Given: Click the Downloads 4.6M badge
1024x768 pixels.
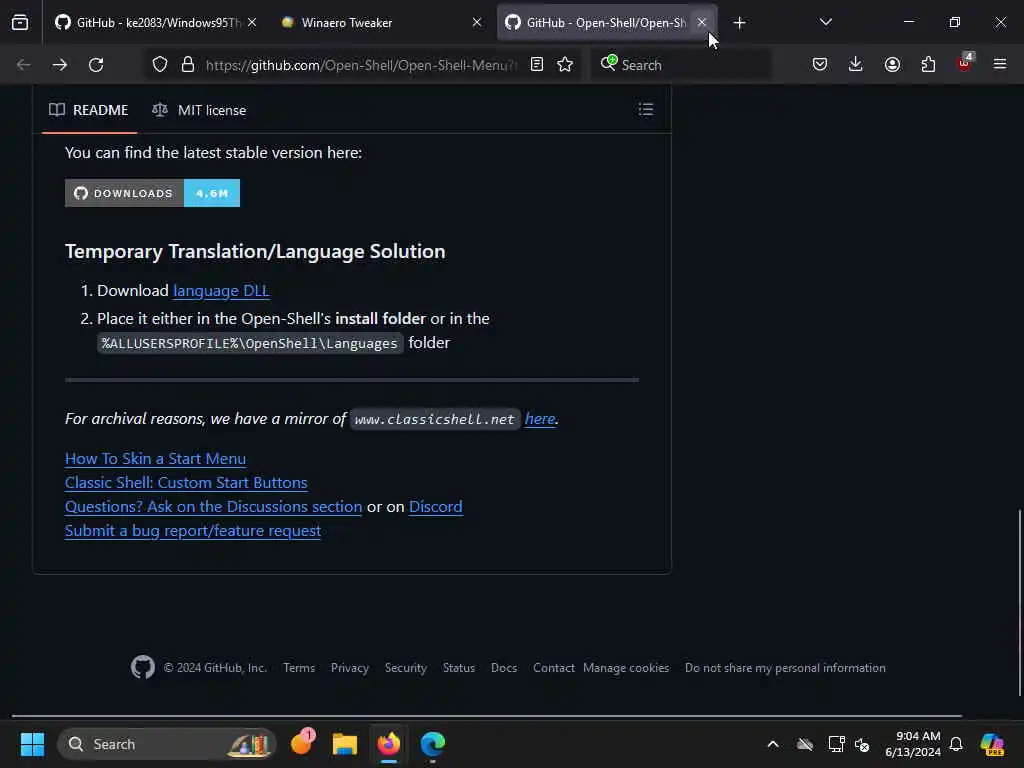Looking at the screenshot, I should pos(152,193).
